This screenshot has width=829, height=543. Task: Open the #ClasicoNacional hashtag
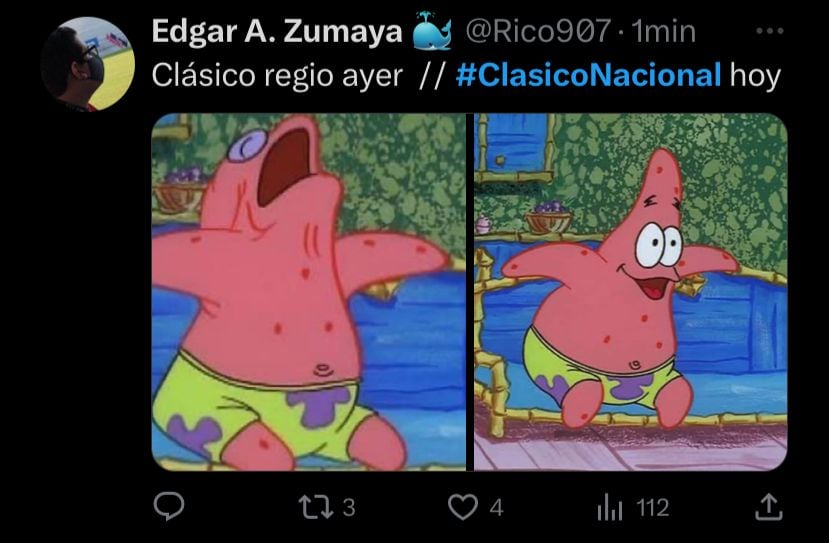click(588, 75)
